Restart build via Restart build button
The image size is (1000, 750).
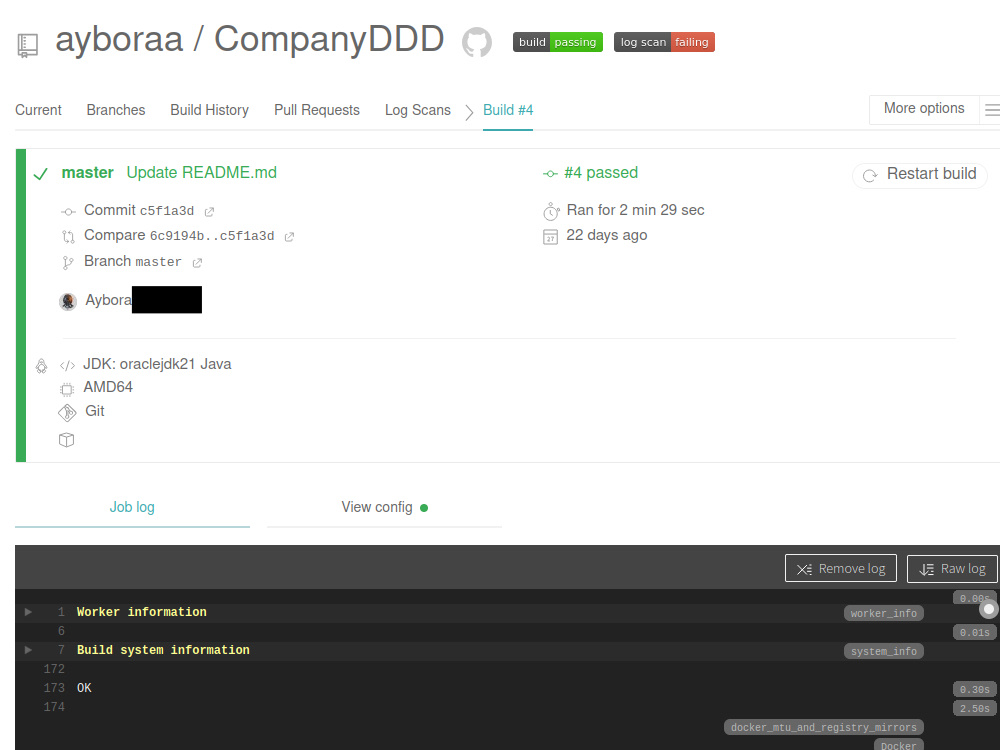(x=920, y=174)
